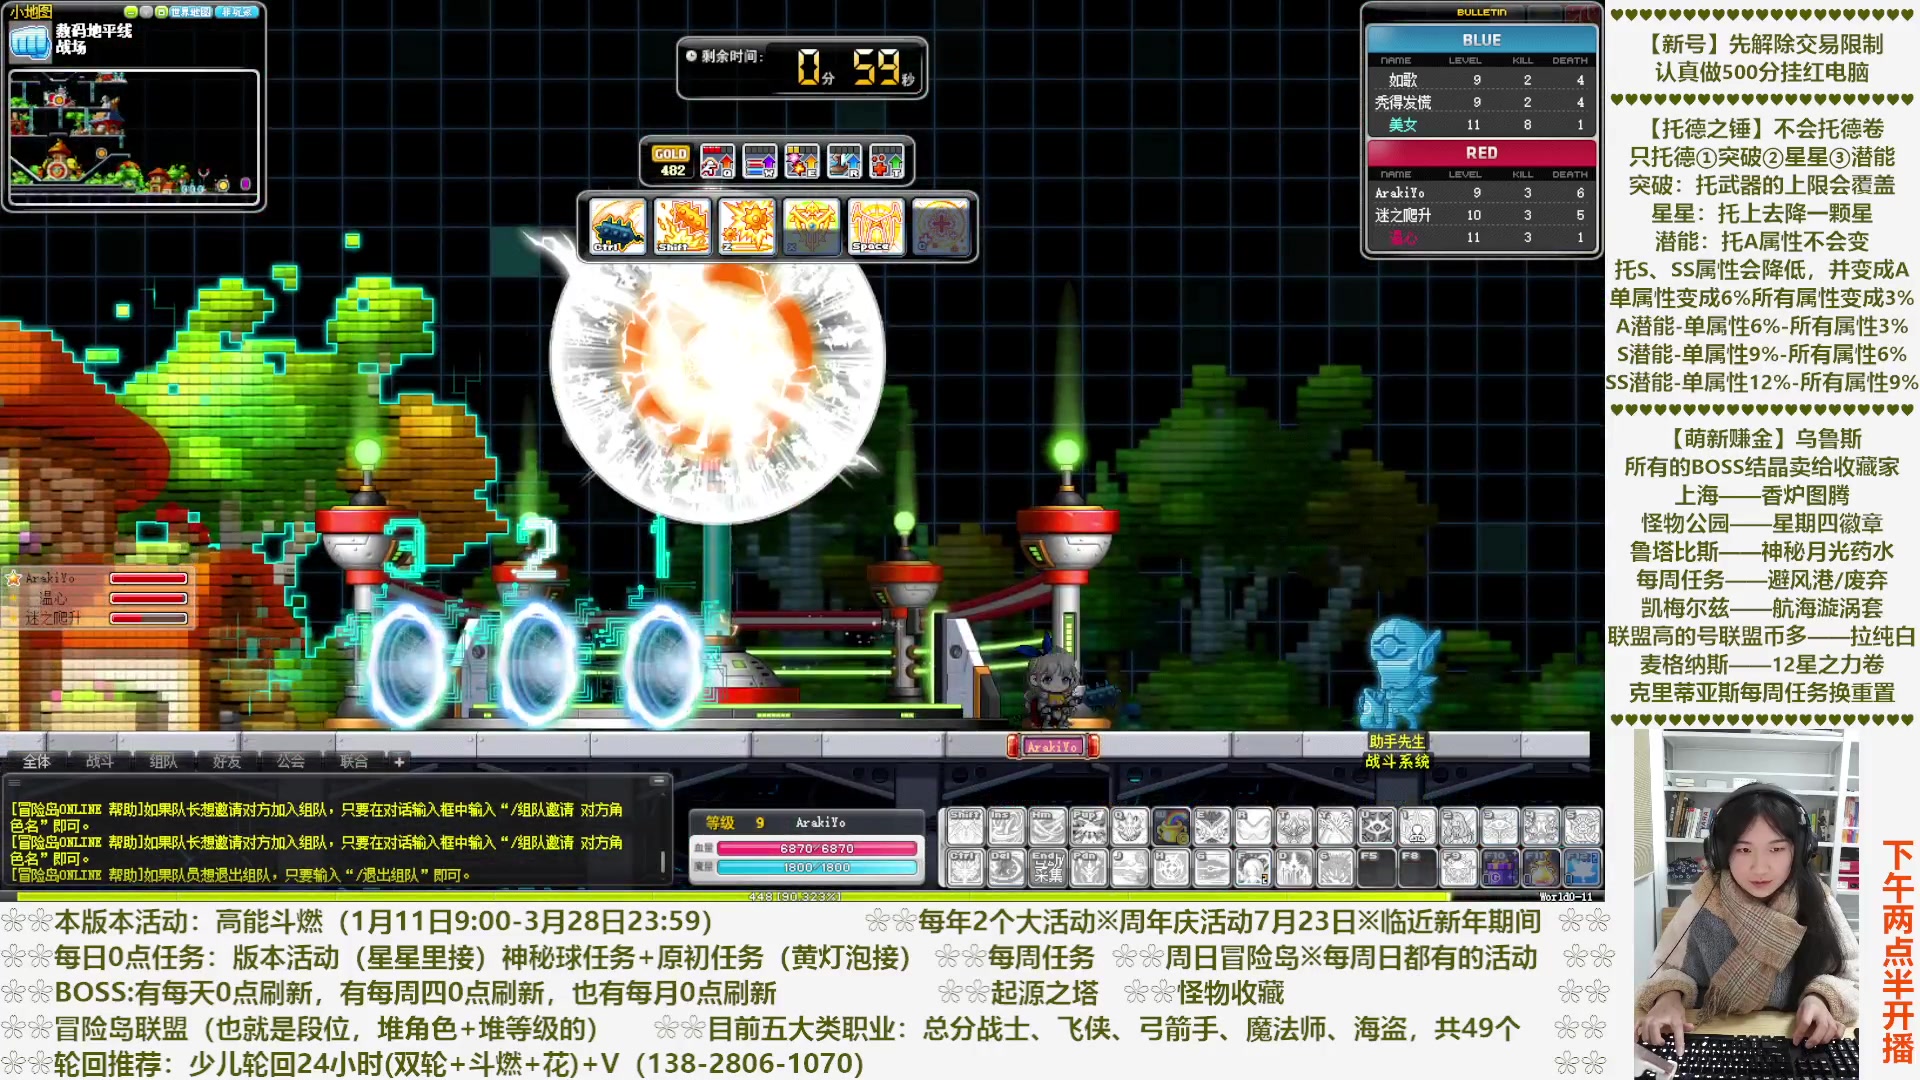
Task: Click the F12 blue maple leaf quickslot
Action: click(x=1581, y=868)
